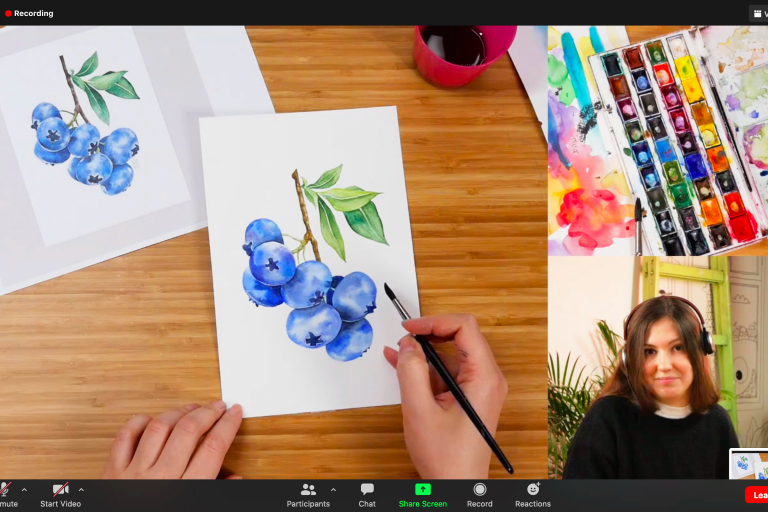The width and height of the screenshot is (768, 512).
Task: Expand the caret beside Participants
Action: click(333, 490)
